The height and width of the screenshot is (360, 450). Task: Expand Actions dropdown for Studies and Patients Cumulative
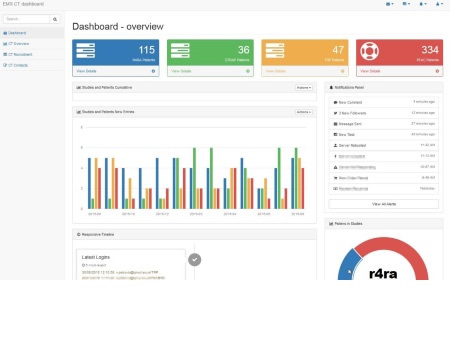304,88
